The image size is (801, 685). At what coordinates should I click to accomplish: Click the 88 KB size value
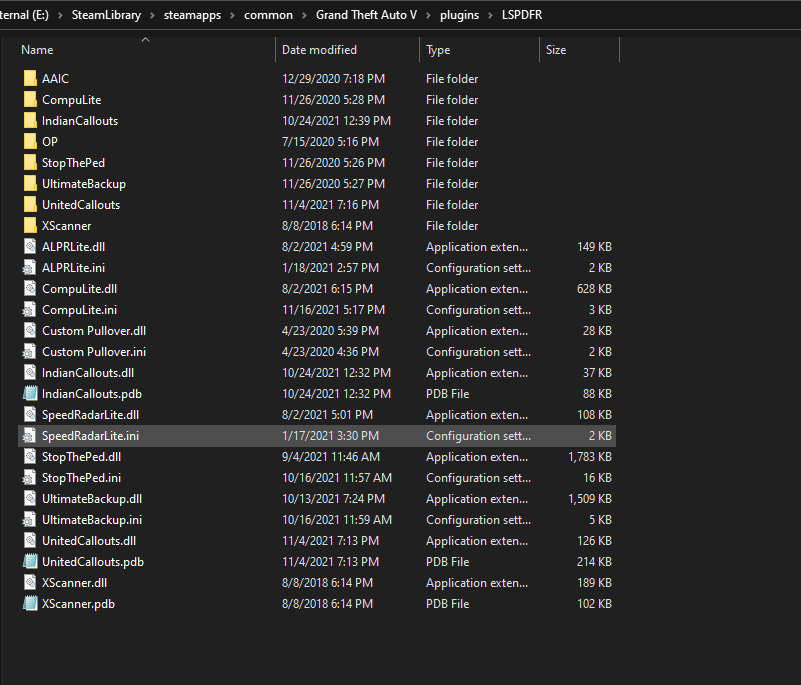point(597,393)
